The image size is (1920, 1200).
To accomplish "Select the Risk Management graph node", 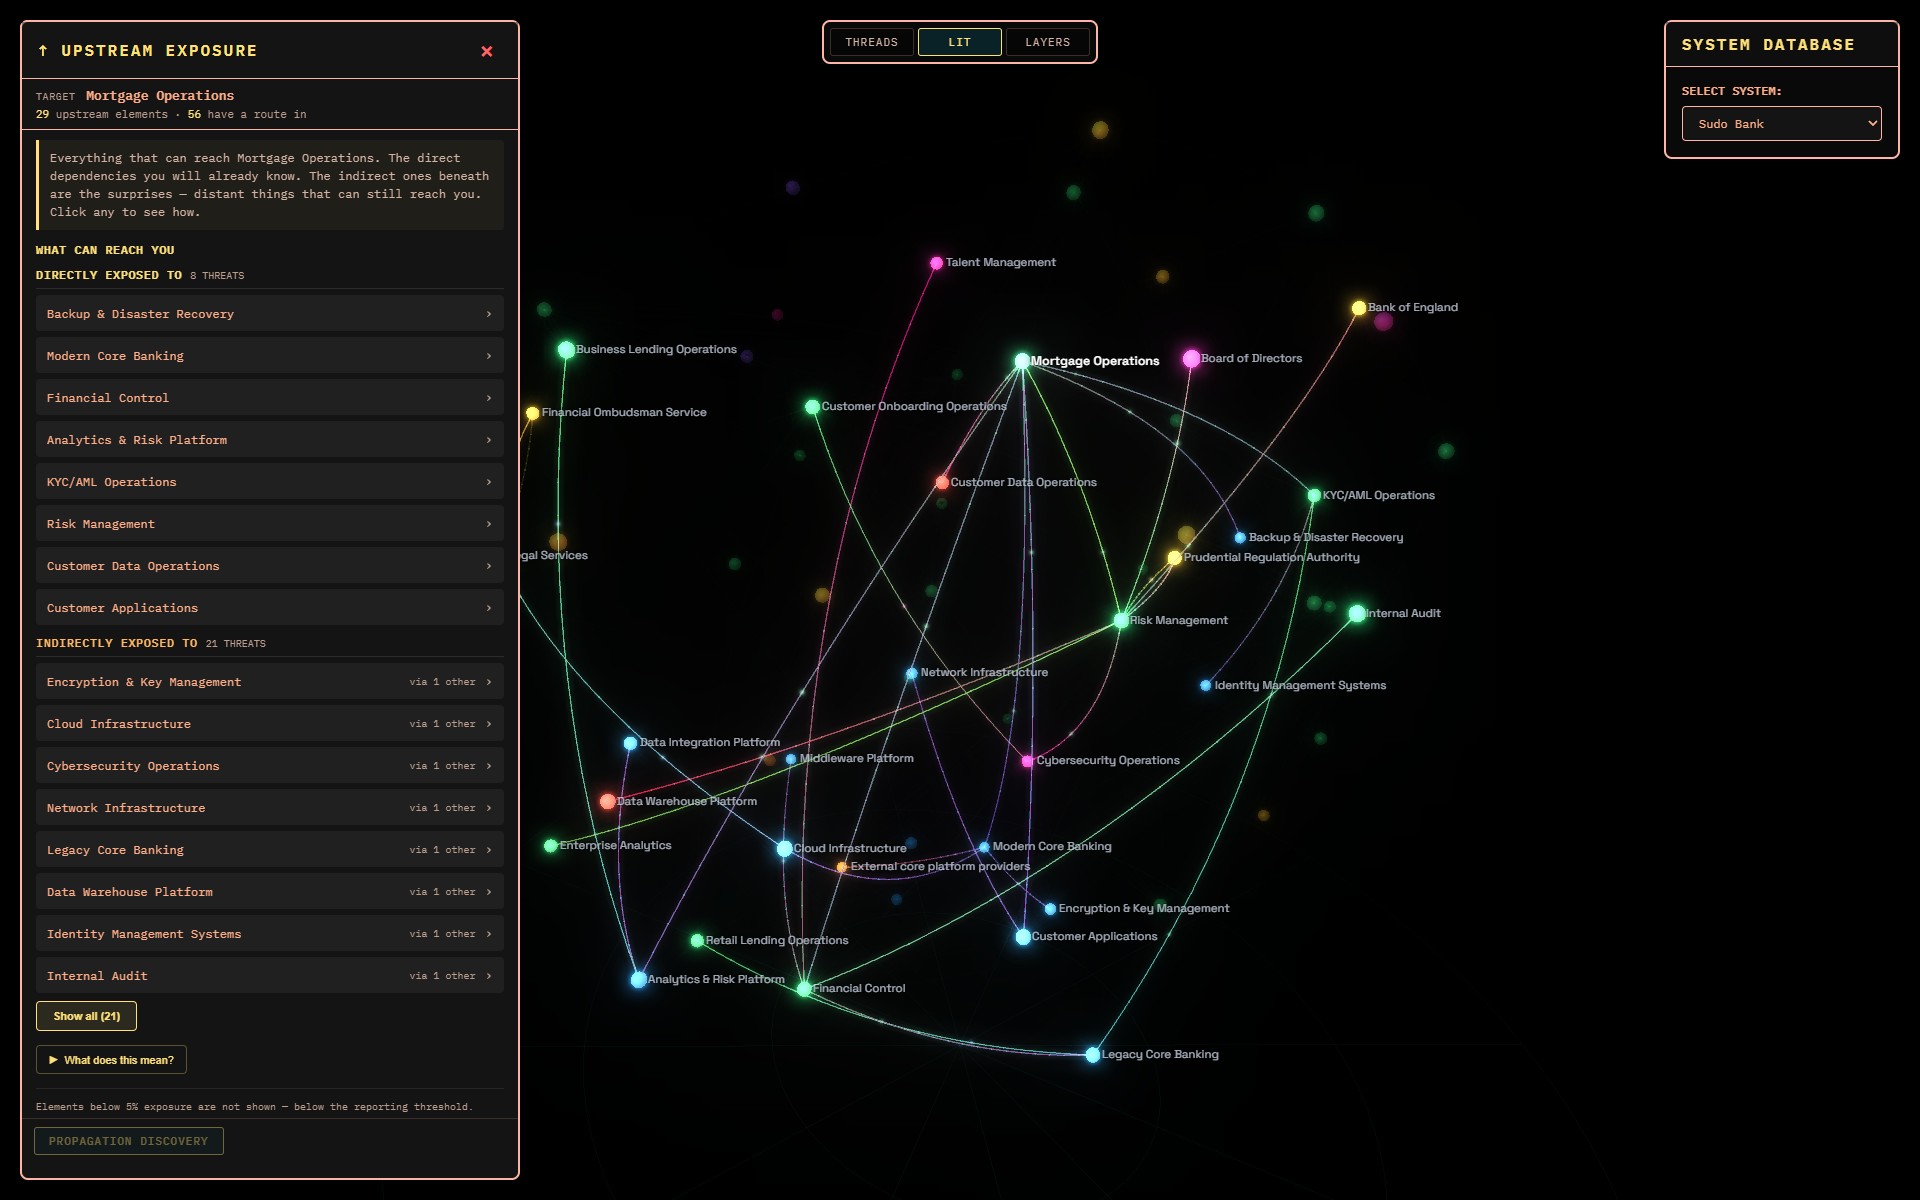I will tap(1121, 621).
